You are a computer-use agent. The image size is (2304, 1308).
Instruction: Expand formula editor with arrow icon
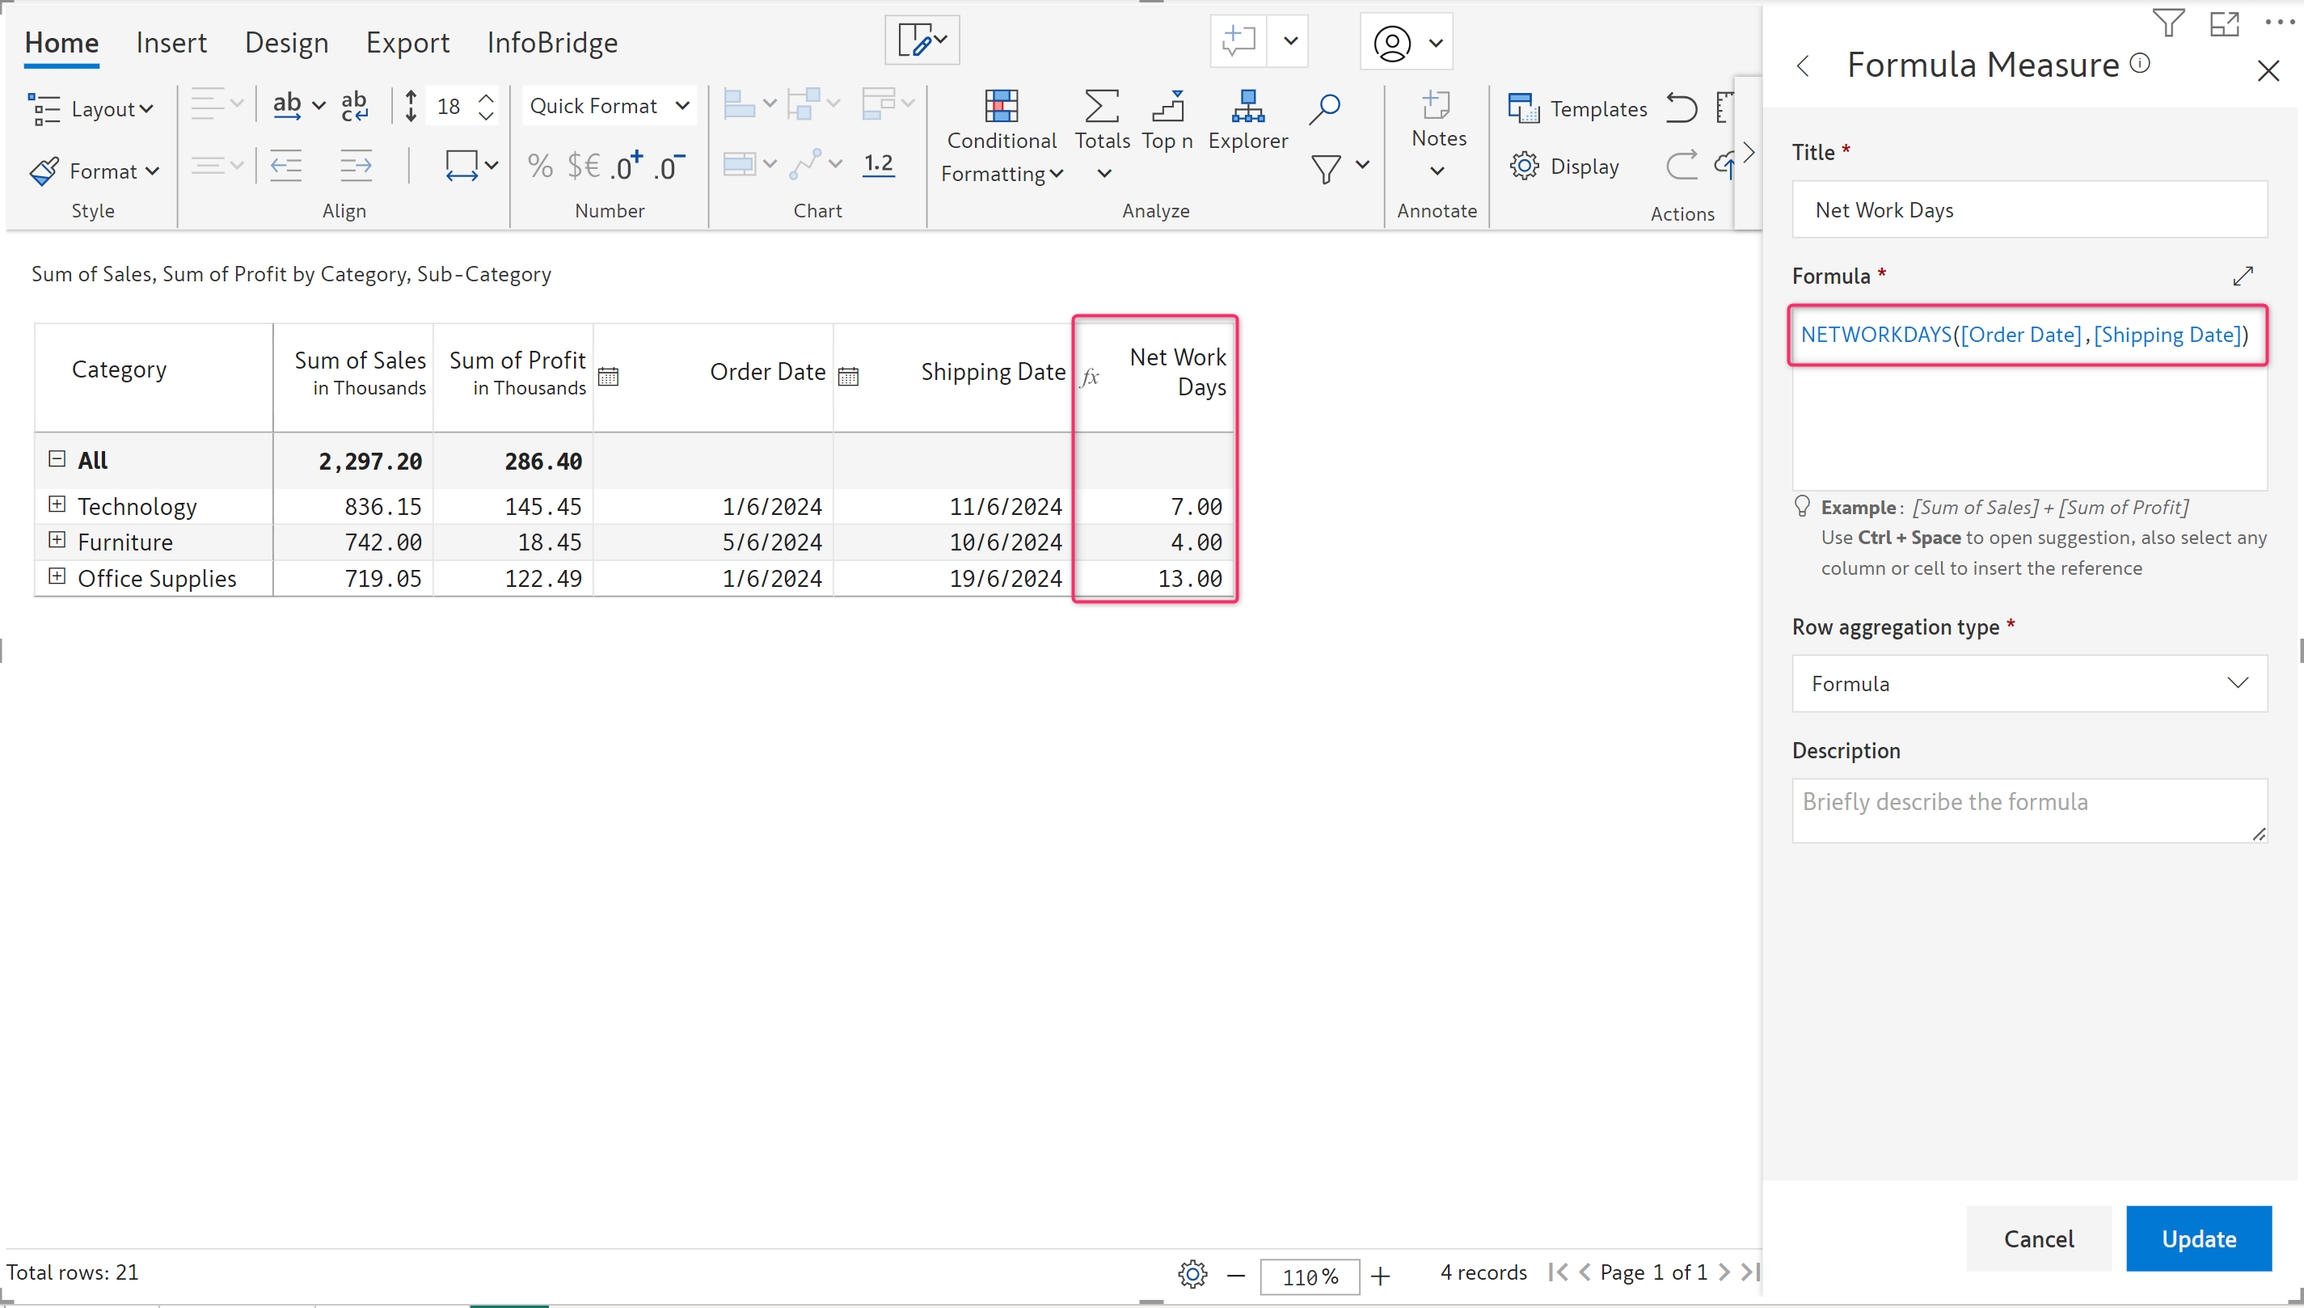click(2243, 276)
